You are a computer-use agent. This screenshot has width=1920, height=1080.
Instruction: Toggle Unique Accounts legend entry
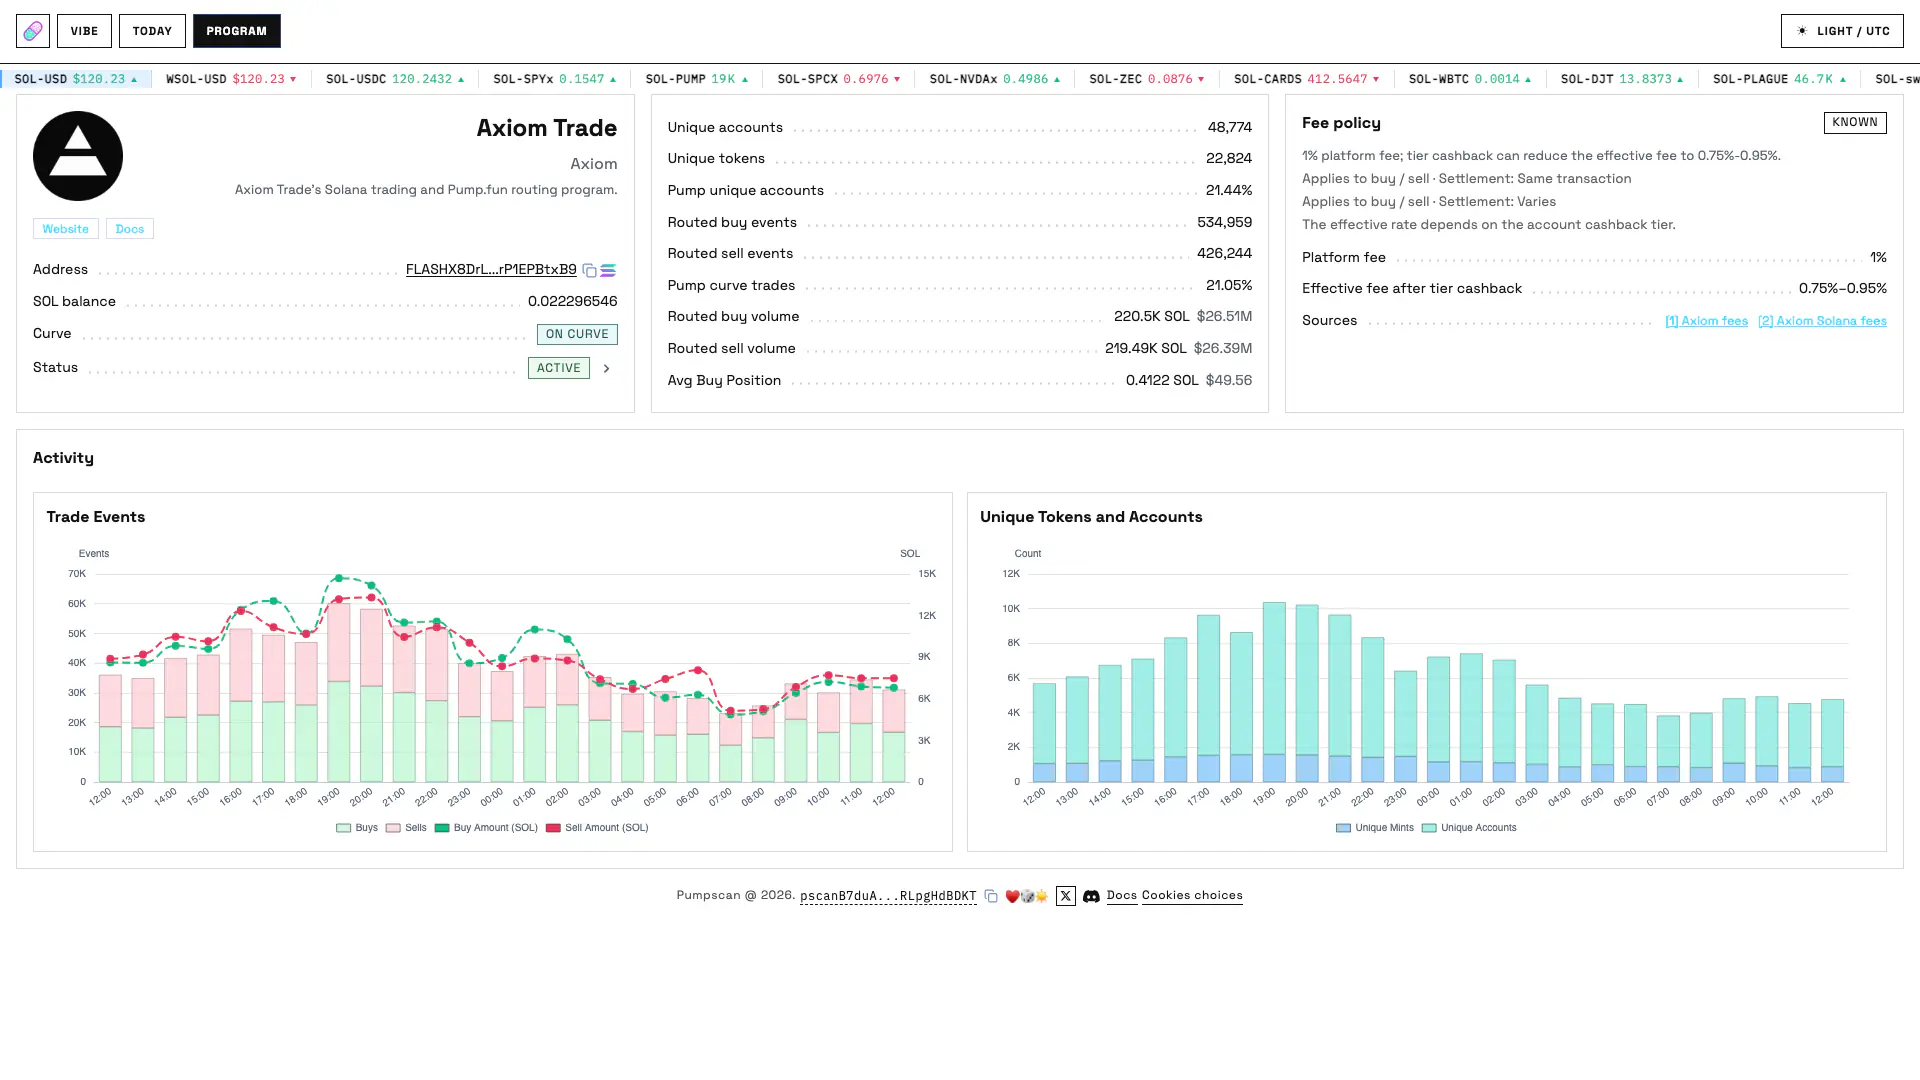click(1469, 828)
